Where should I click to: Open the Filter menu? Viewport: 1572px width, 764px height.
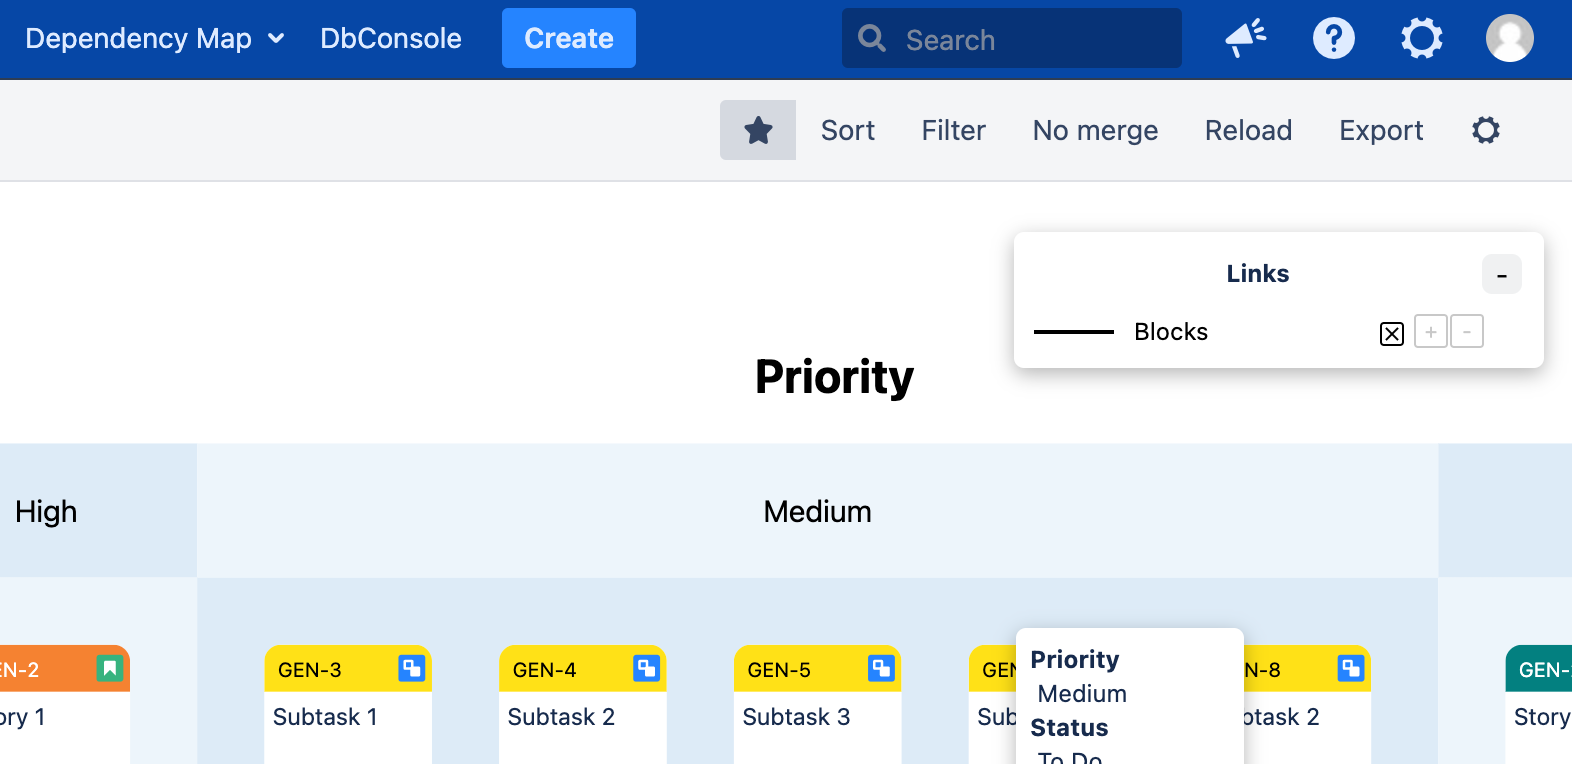954,130
